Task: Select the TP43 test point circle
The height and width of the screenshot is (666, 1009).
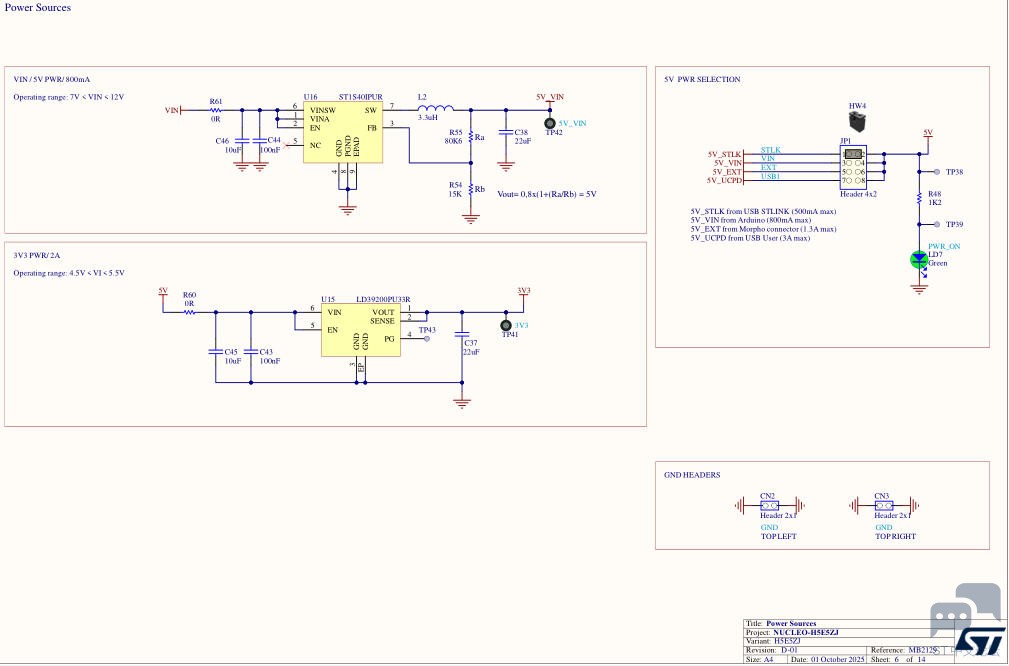Action: coord(427,338)
